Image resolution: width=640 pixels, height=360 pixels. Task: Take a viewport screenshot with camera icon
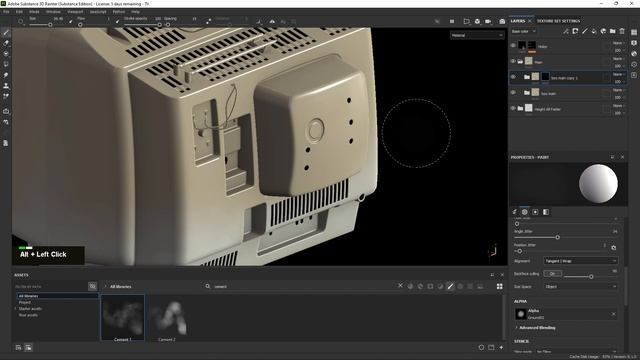tap(502, 21)
